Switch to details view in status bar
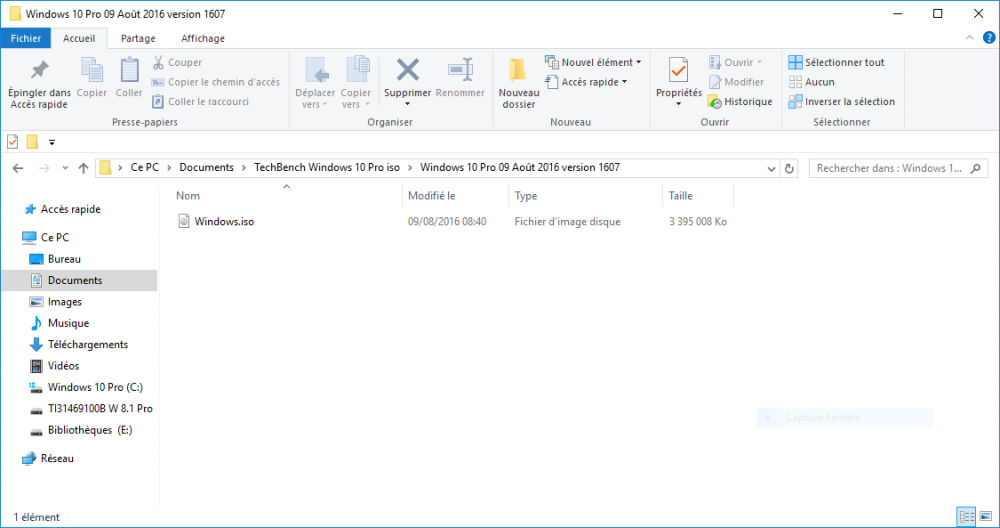This screenshot has height=528, width=1000. 967,517
